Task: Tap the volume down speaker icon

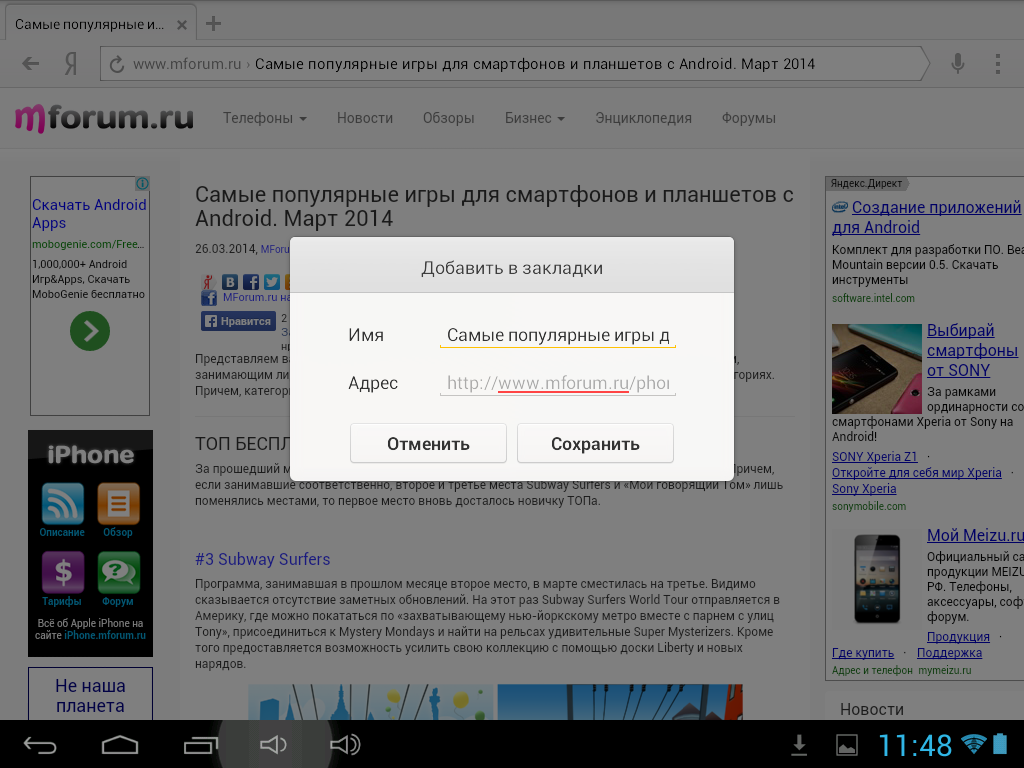Action: click(273, 745)
